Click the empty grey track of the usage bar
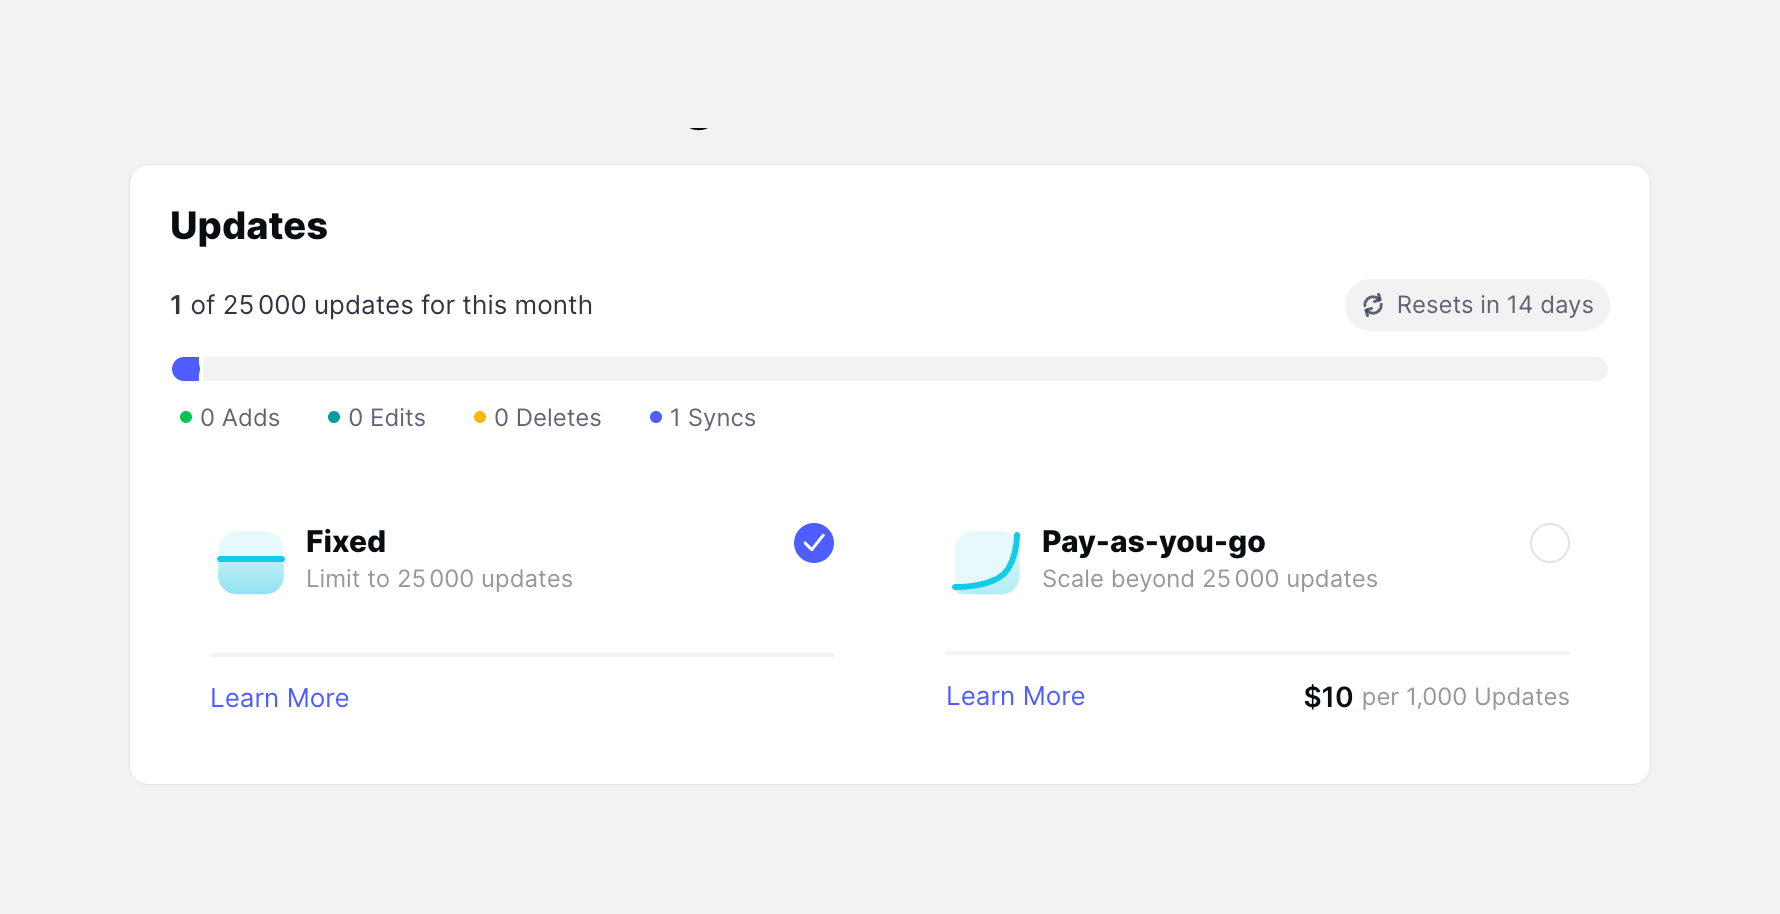 pyautogui.click(x=900, y=369)
